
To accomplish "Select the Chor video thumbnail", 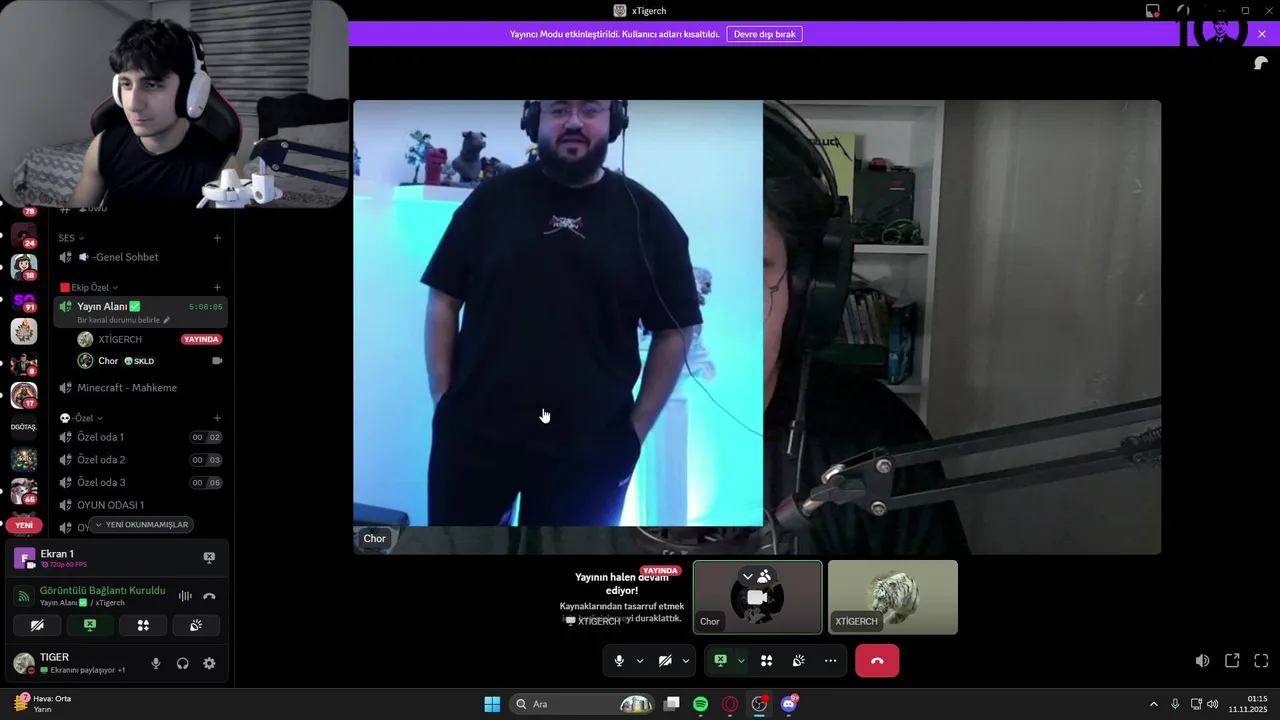I will click(757, 597).
